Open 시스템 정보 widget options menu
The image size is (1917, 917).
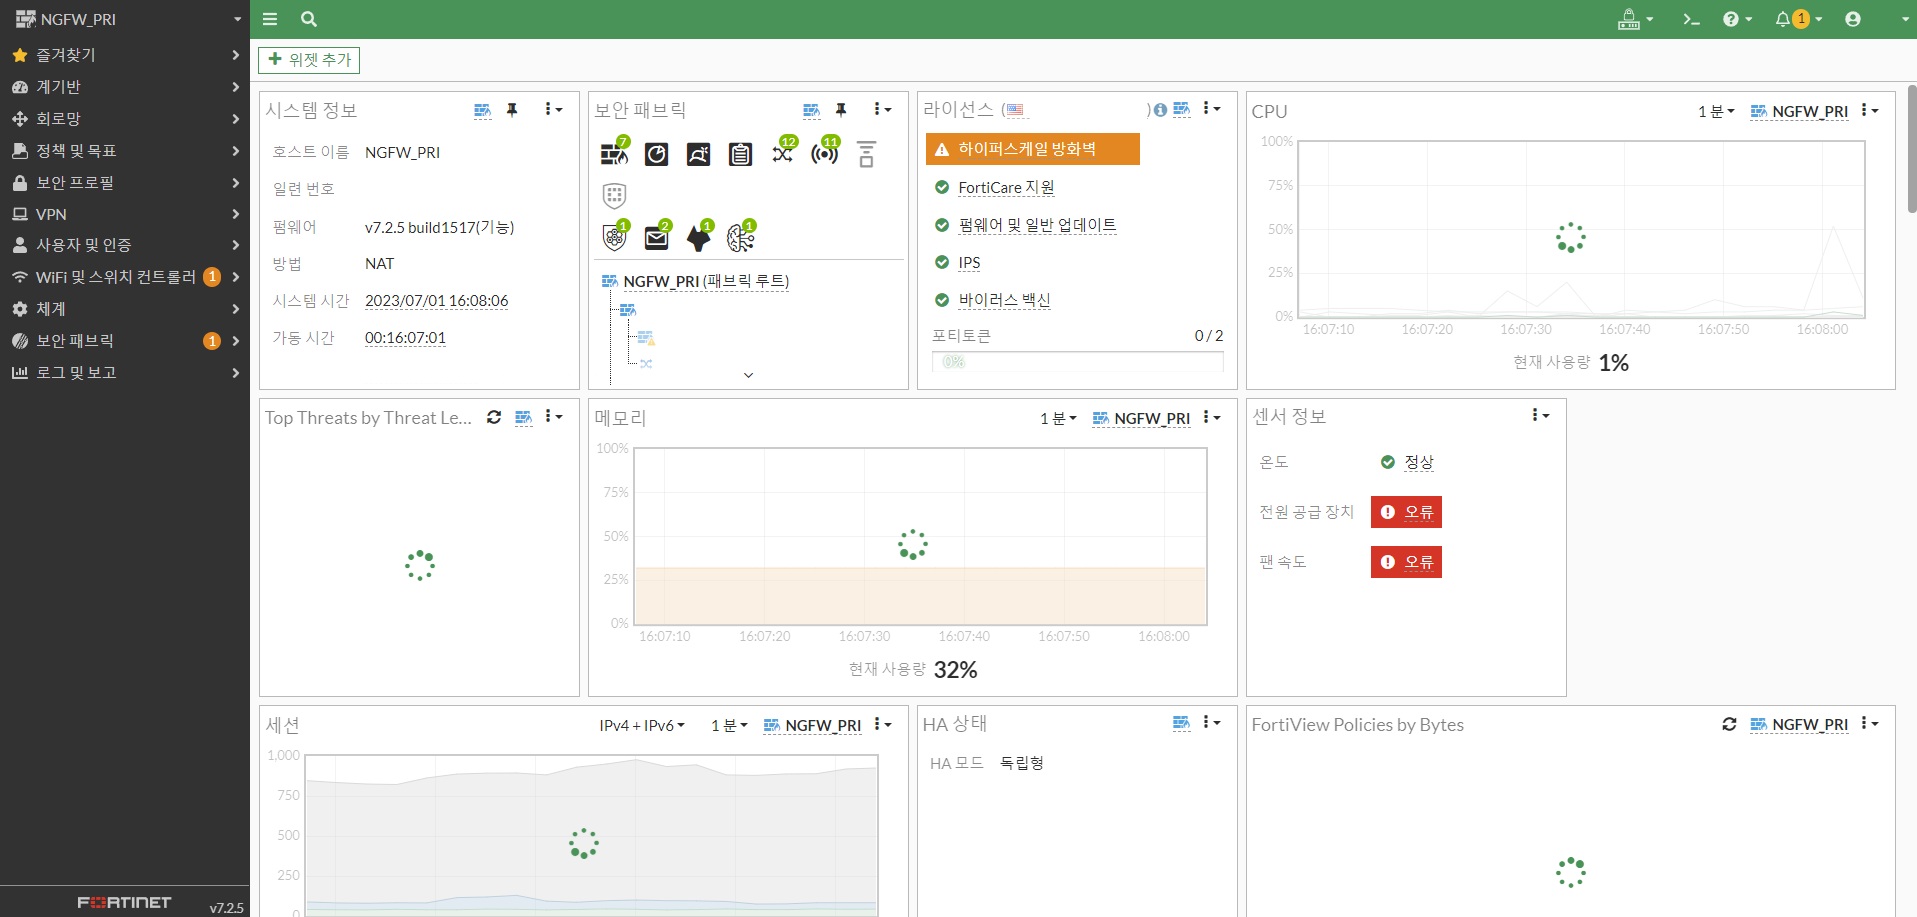click(553, 109)
